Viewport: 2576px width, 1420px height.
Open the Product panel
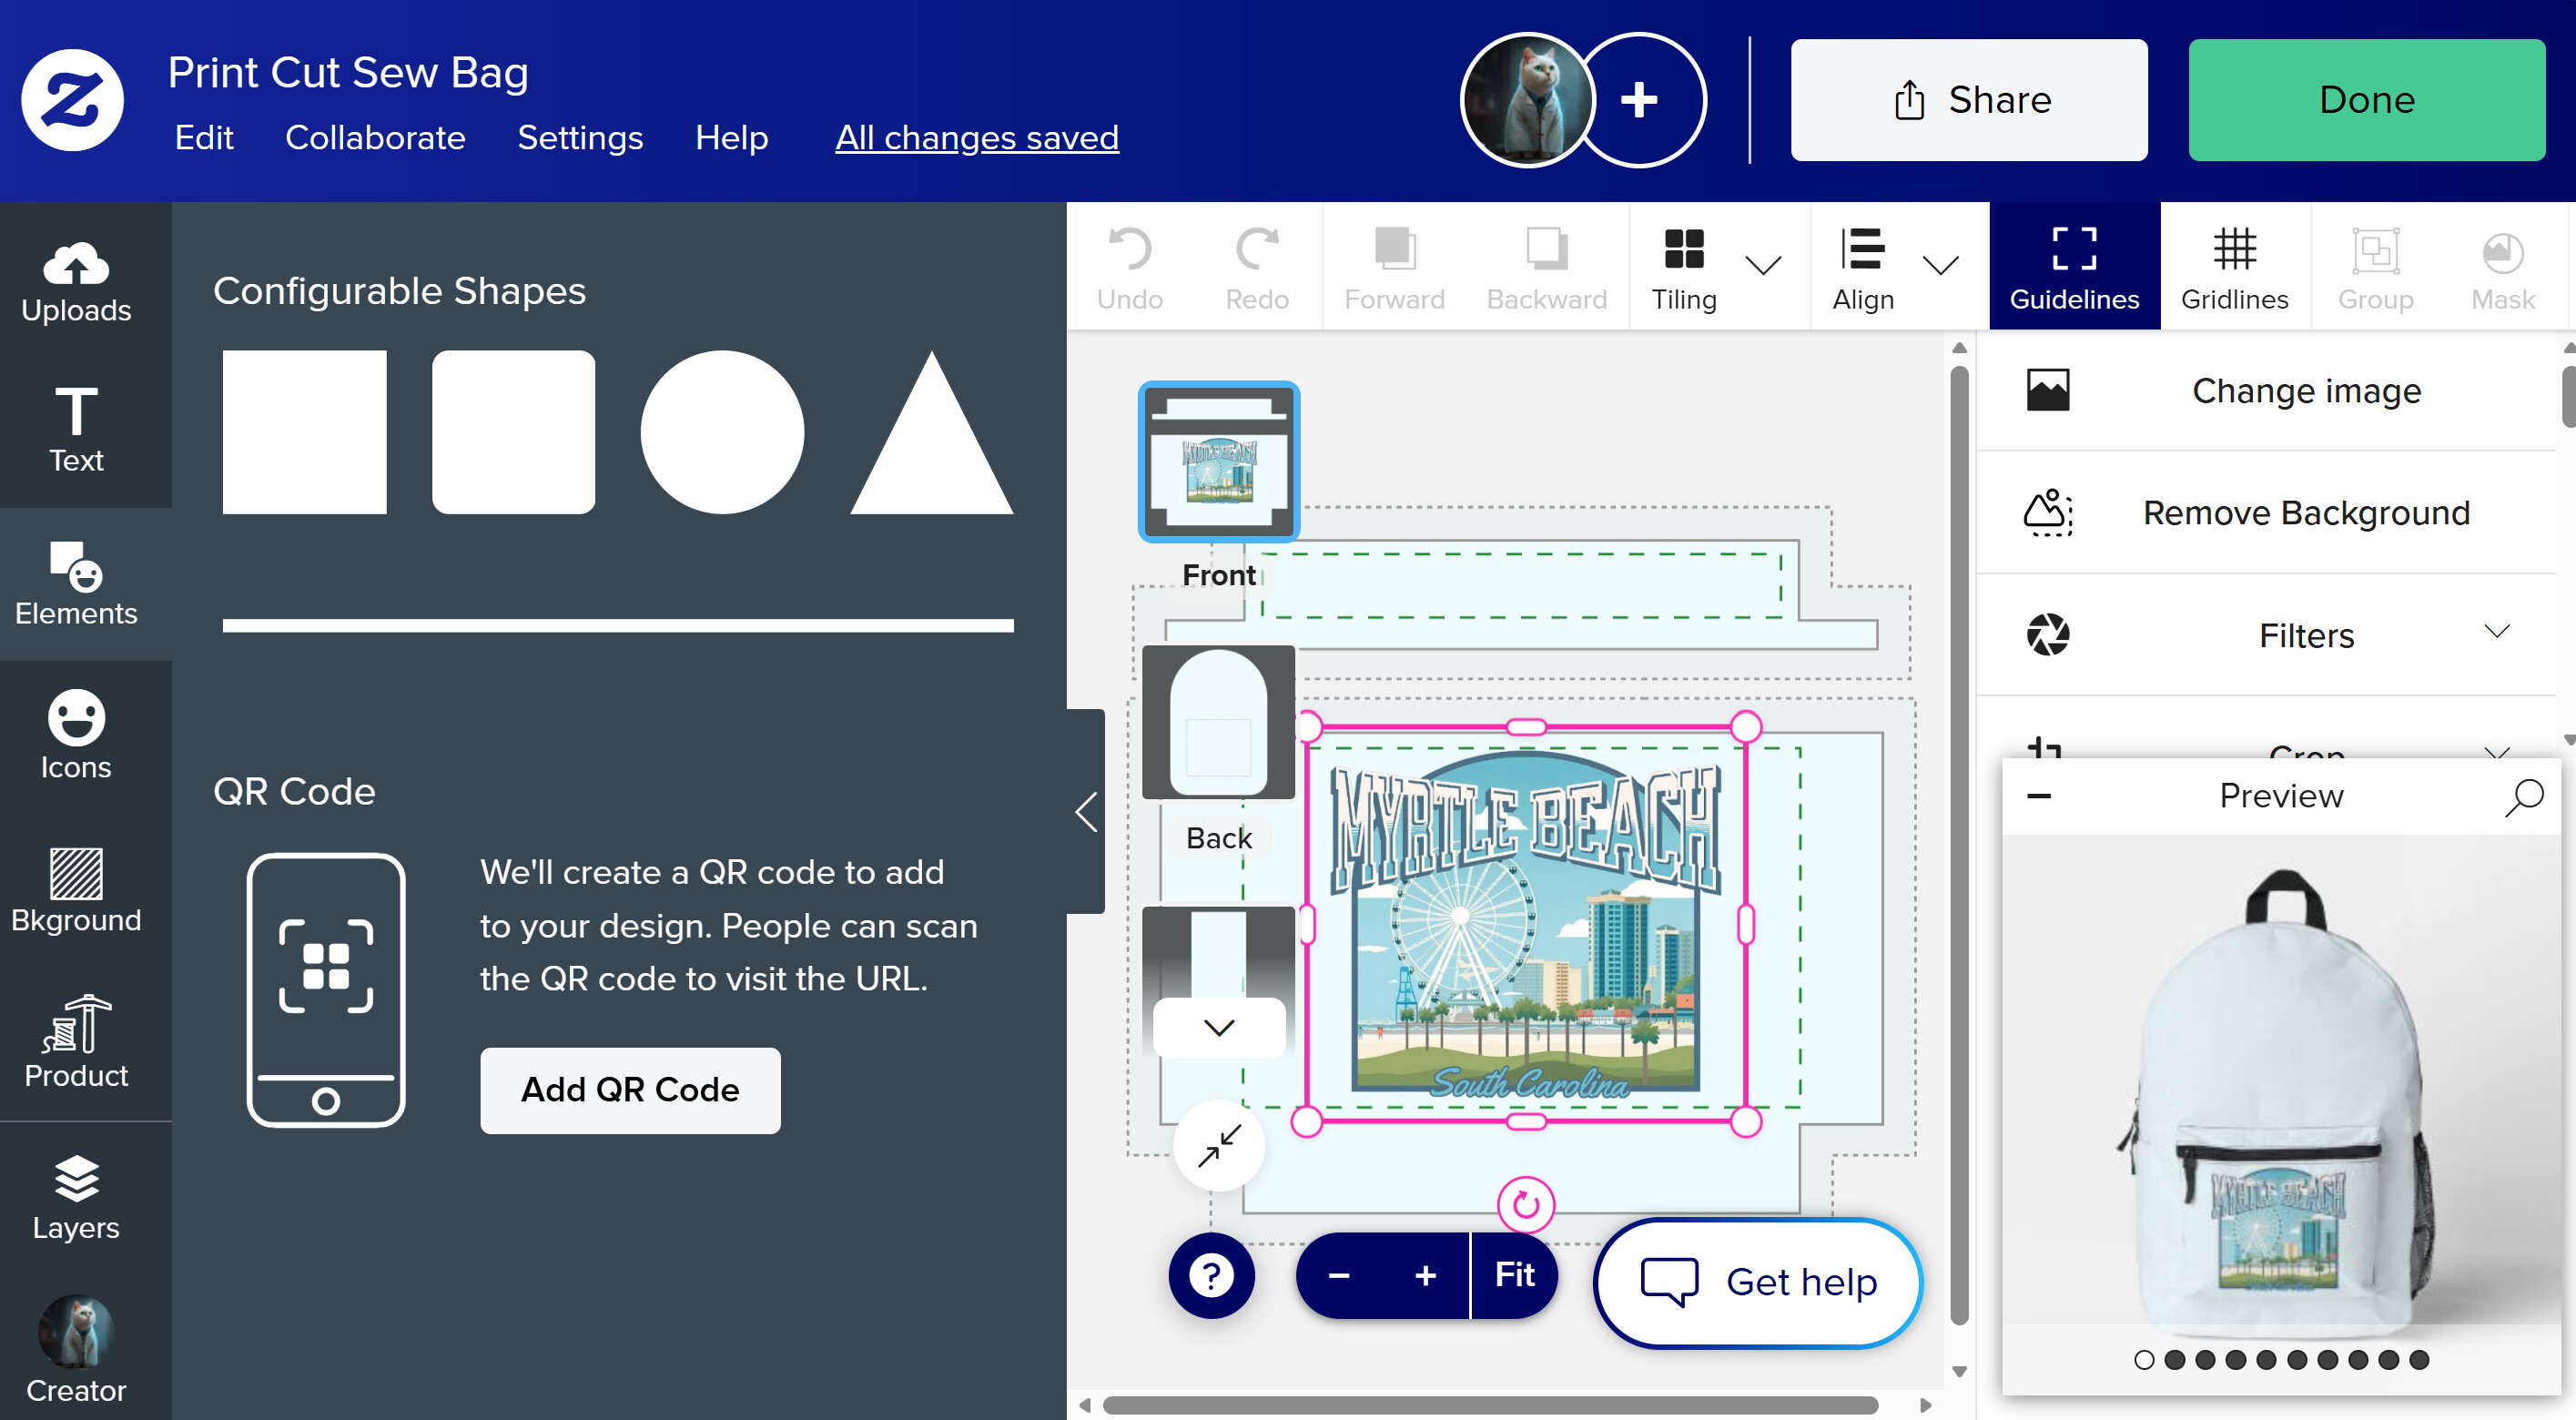click(x=76, y=1042)
